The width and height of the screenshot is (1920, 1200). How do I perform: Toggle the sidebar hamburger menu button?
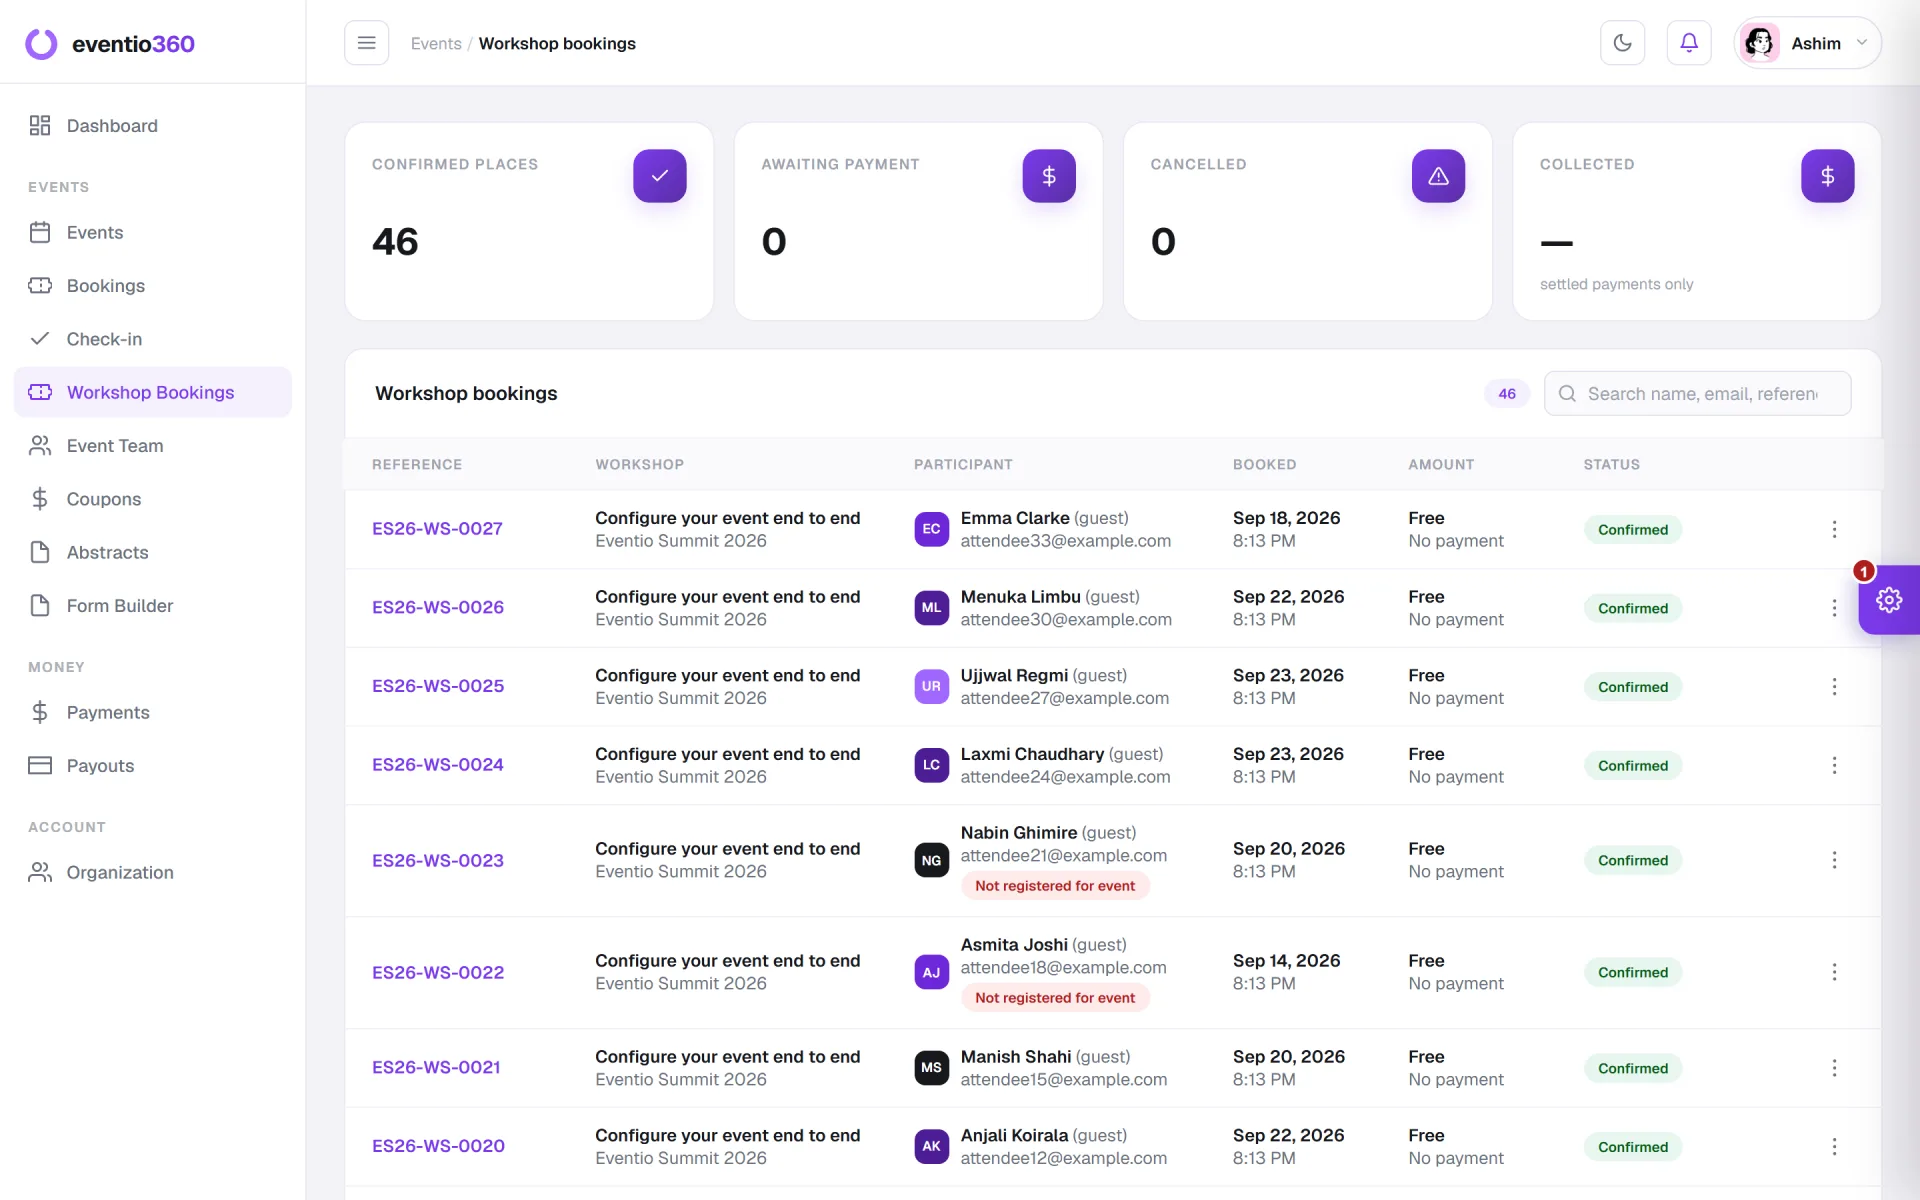point(366,43)
